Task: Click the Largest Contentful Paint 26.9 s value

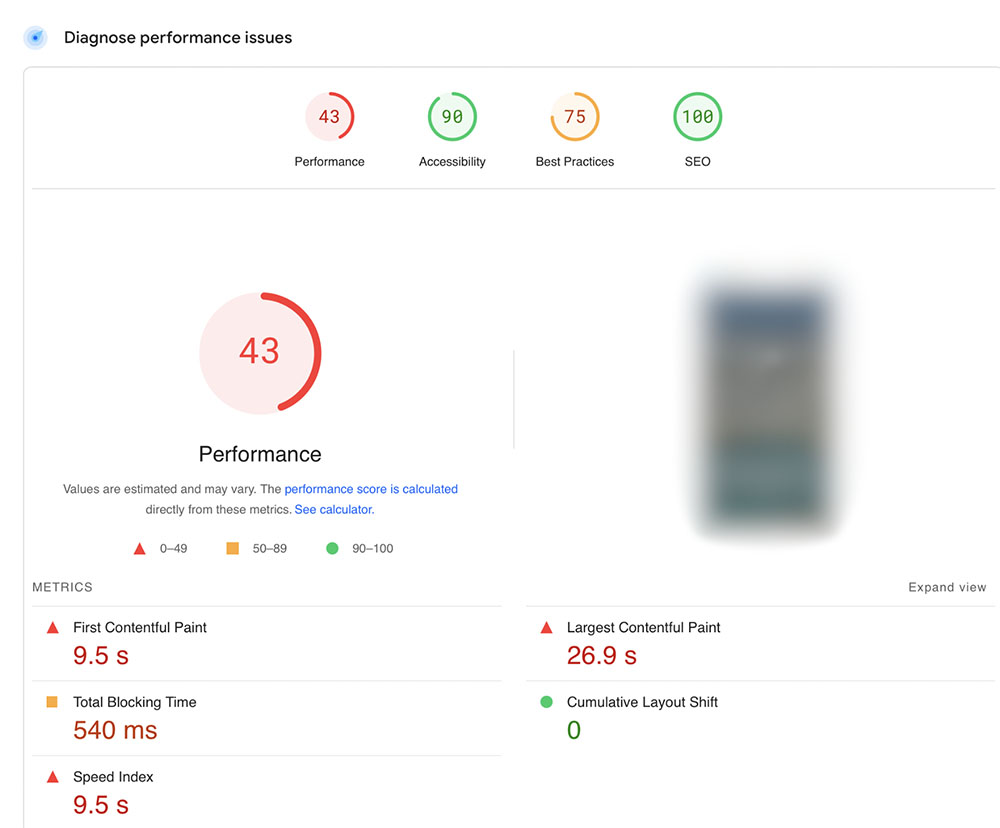Action: click(601, 656)
